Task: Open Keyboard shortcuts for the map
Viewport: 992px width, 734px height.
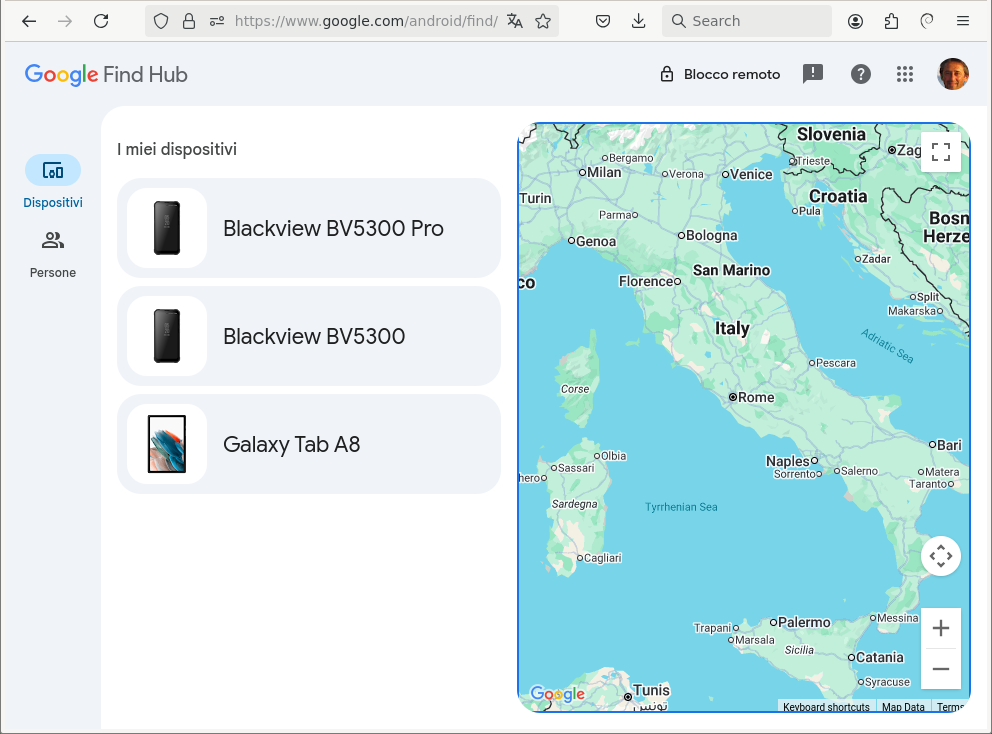Action: (826, 707)
